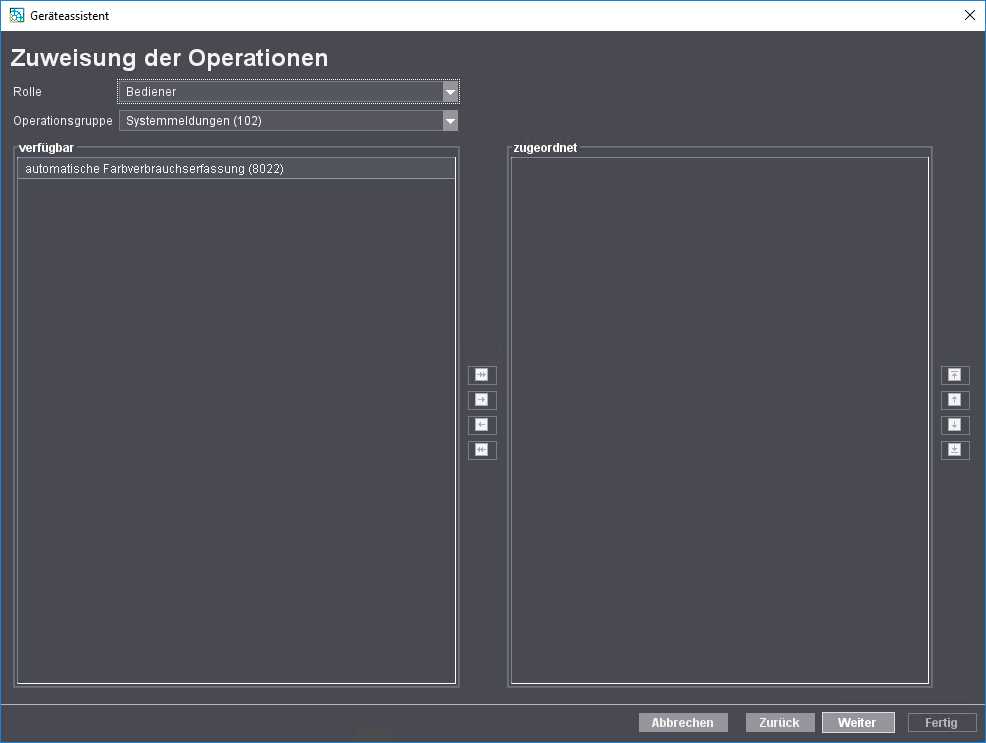Move assigned operation to bottom
The width and height of the screenshot is (986, 743).
(955, 450)
